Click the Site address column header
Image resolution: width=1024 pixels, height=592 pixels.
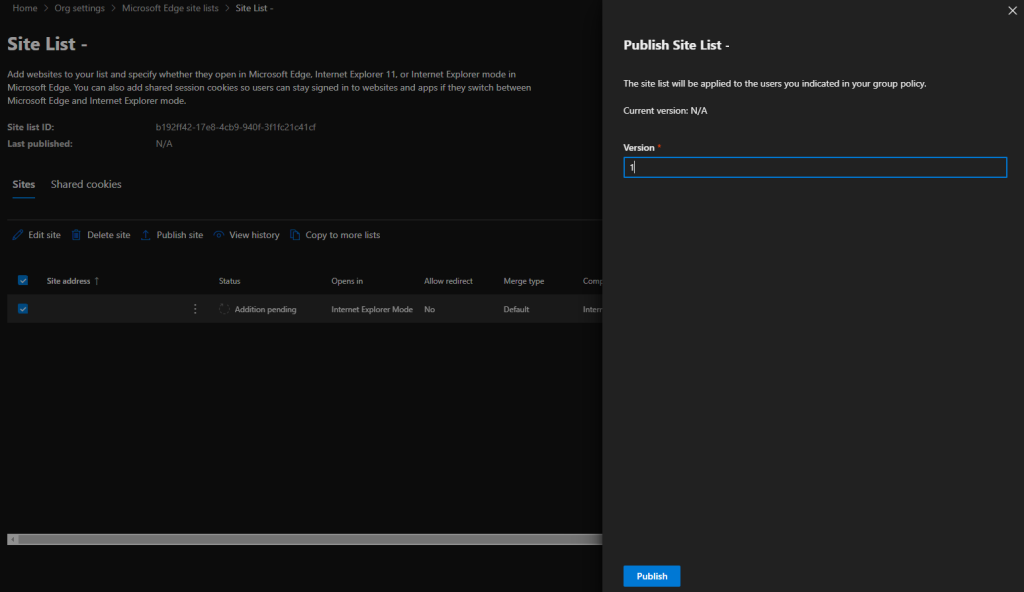point(69,281)
